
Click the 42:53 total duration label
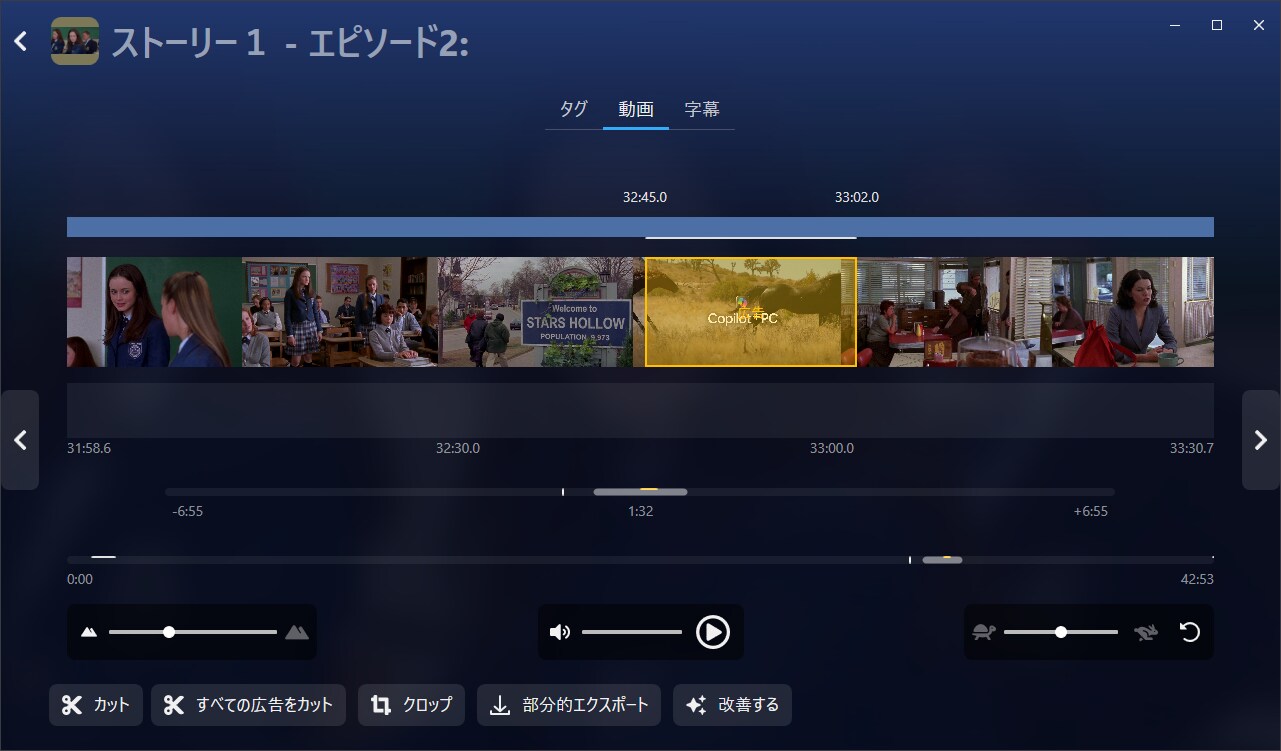[1197, 579]
